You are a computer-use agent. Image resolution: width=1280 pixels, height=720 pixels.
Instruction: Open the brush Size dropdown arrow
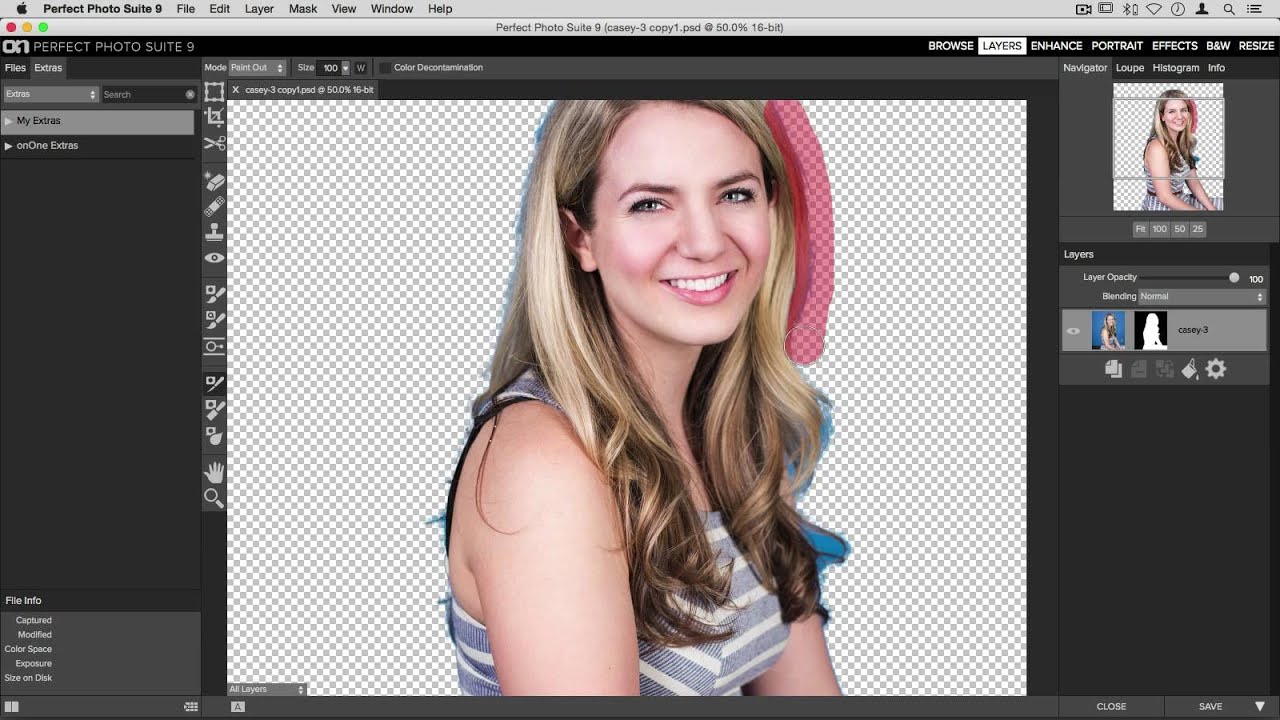click(345, 68)
